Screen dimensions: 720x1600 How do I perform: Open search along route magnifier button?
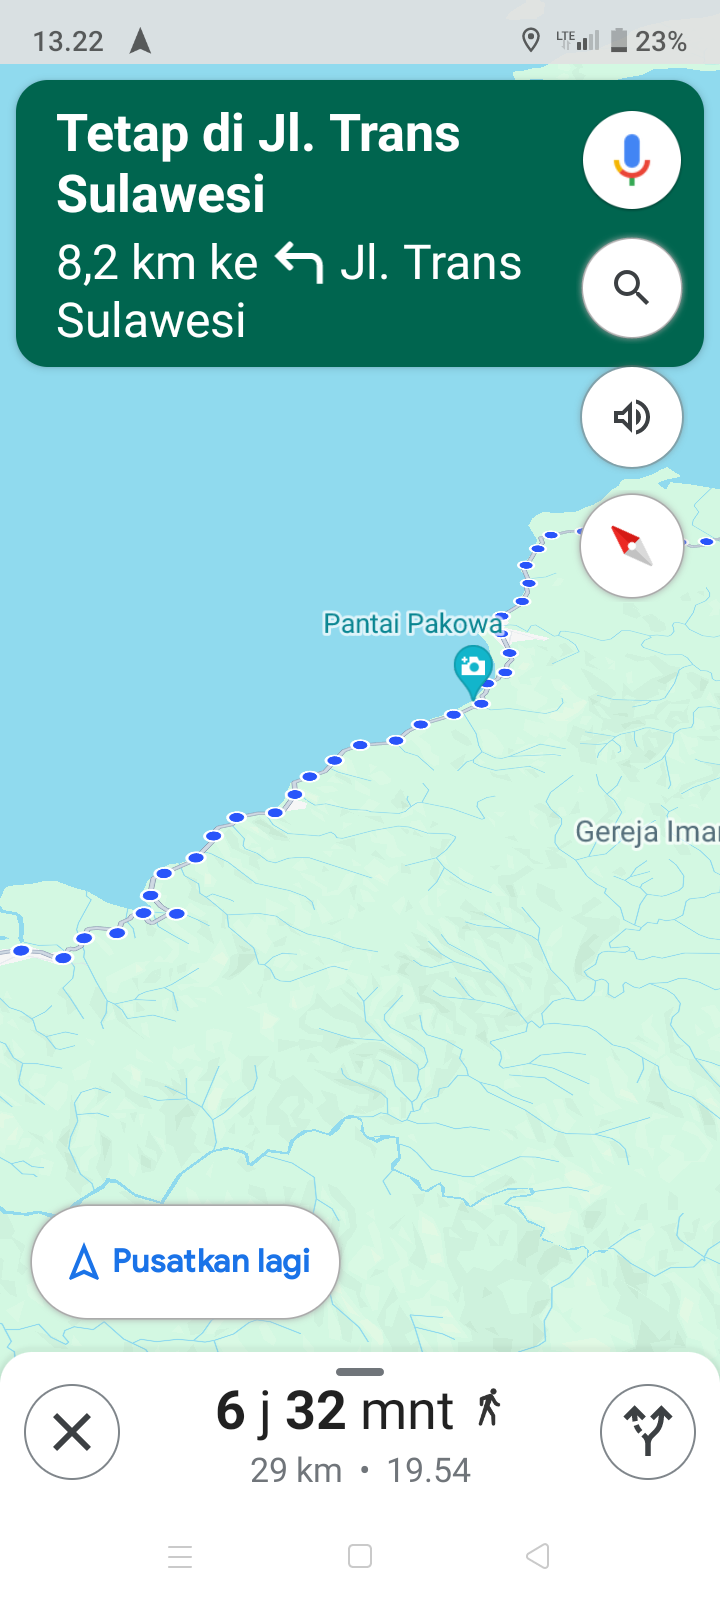coord(632,288)
